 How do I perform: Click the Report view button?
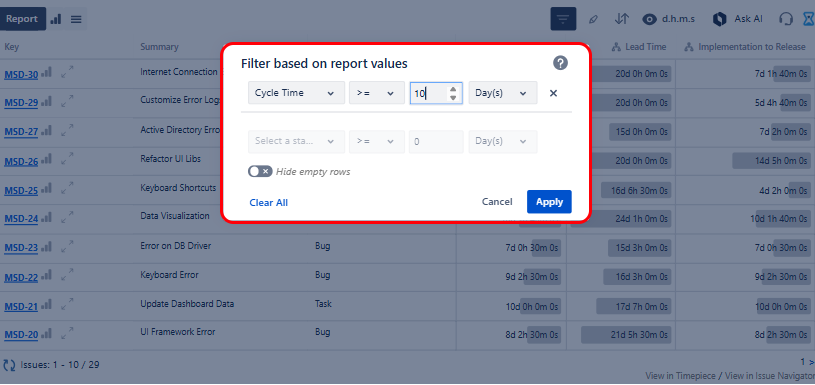[x=22, y=19]
